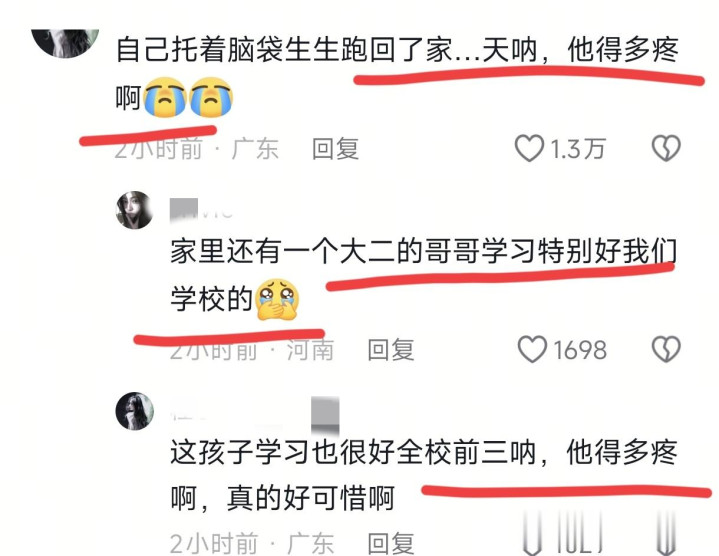Reply to the bottom comment from 广东

coord(391,544)
